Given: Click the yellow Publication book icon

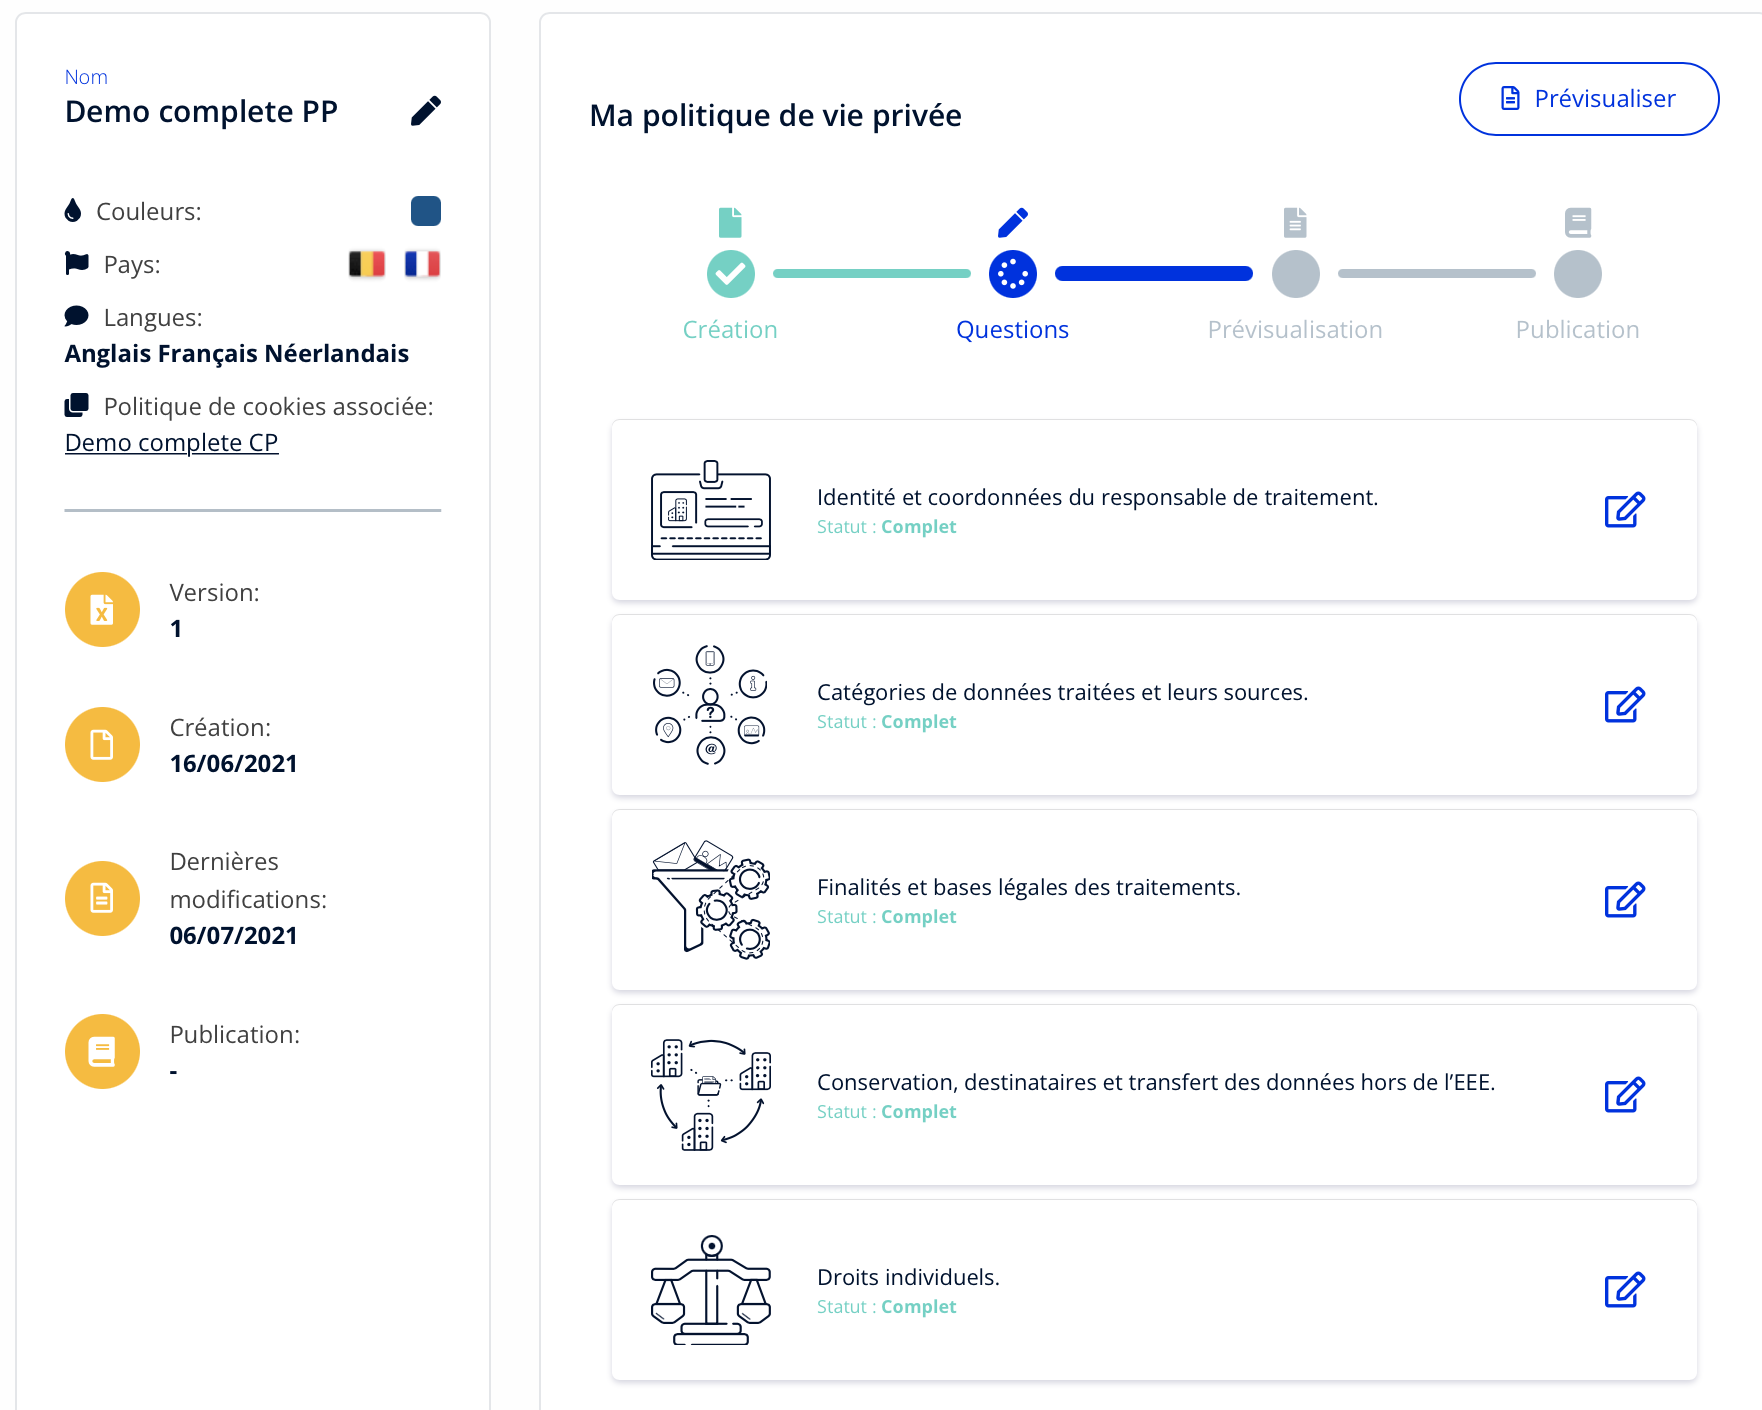Looking at the screenshot, I should pos(102,1052).
